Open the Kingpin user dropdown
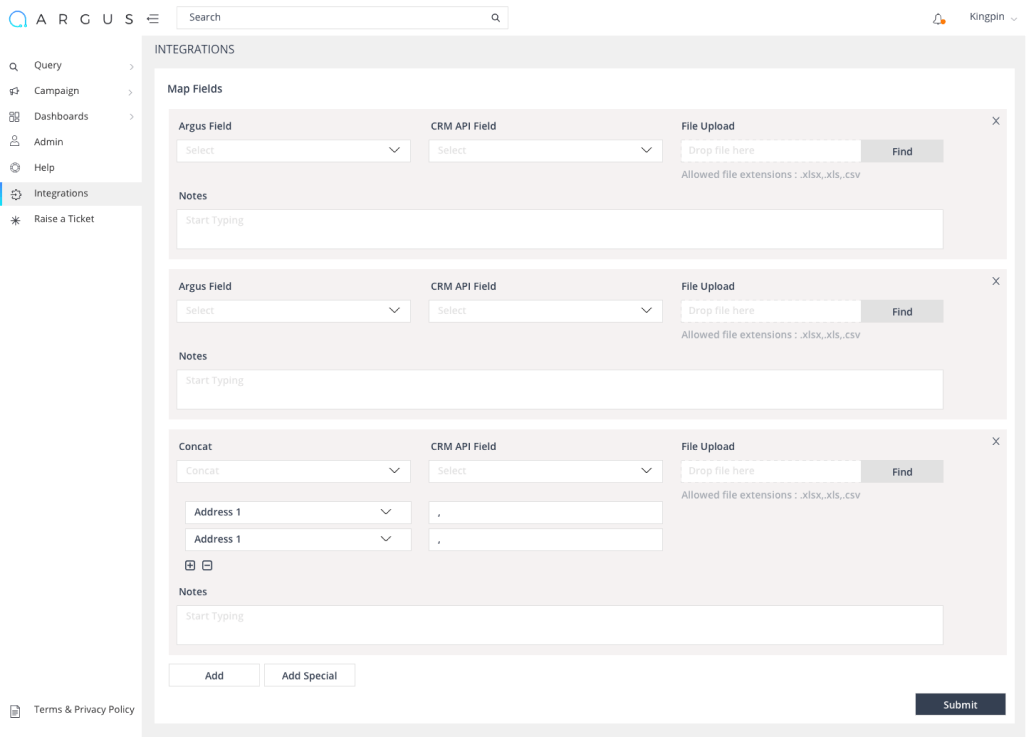The height and width of the screenshot is (737, 1026). click(993, 18)
